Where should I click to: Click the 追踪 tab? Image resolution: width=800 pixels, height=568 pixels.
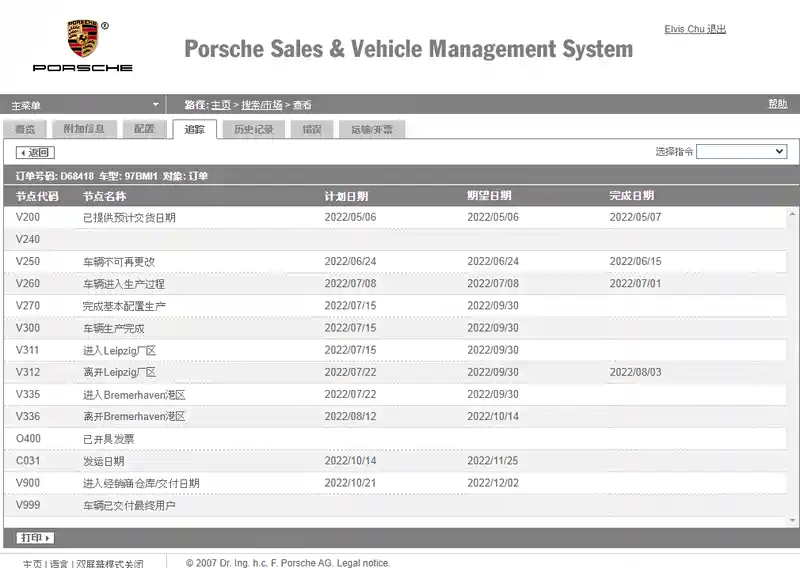click(194, 129)
